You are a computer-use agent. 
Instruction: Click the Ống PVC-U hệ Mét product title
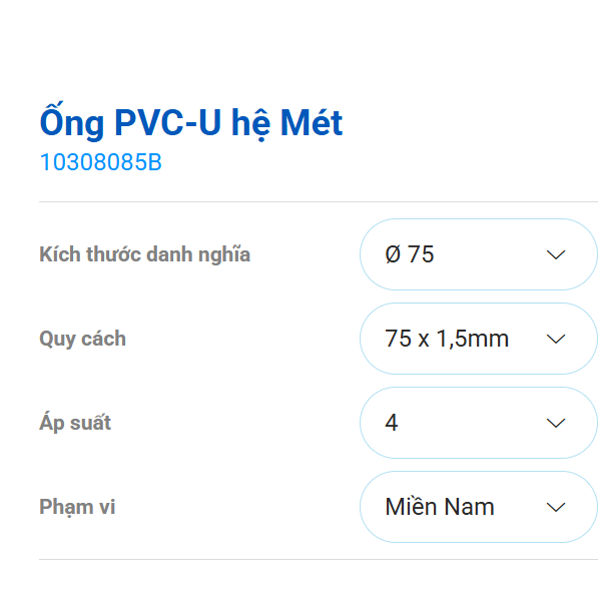pyautogui.click(x=191, y=123)
